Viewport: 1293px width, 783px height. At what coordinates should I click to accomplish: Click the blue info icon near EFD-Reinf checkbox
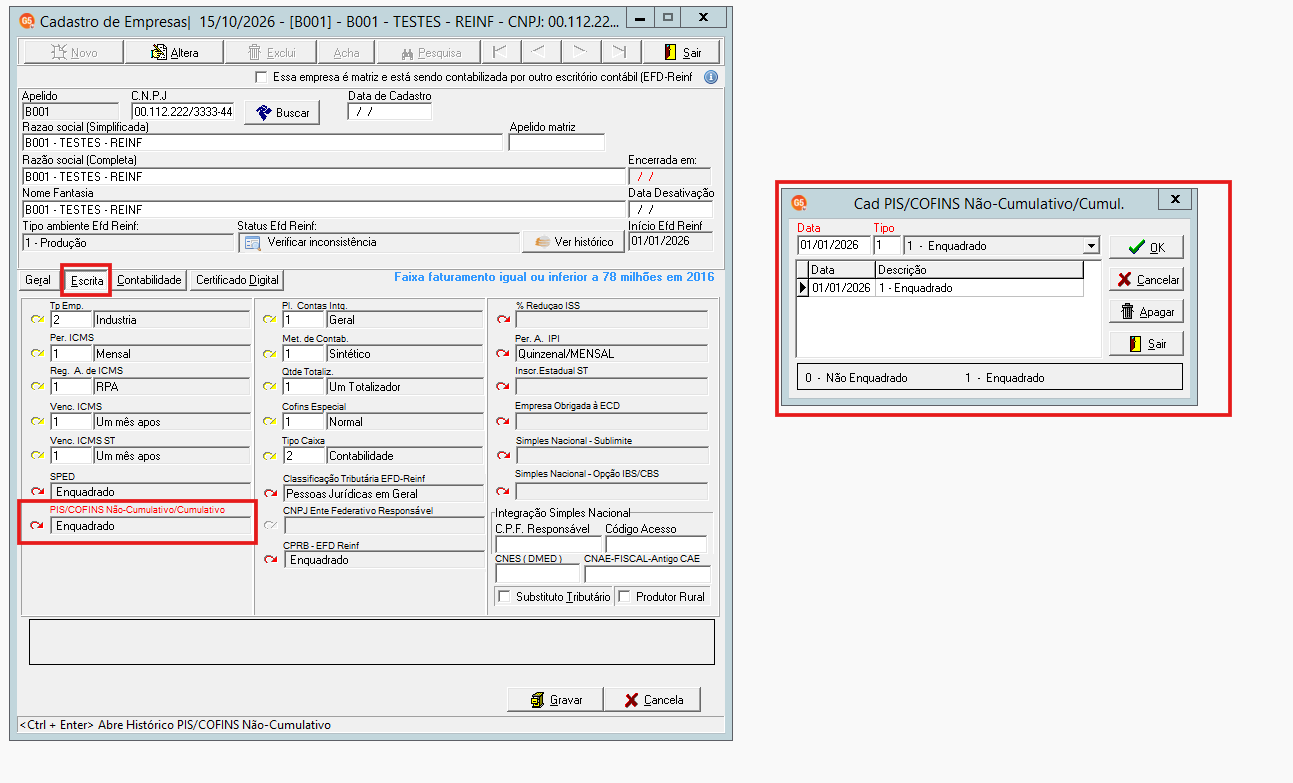click(711, 77)
